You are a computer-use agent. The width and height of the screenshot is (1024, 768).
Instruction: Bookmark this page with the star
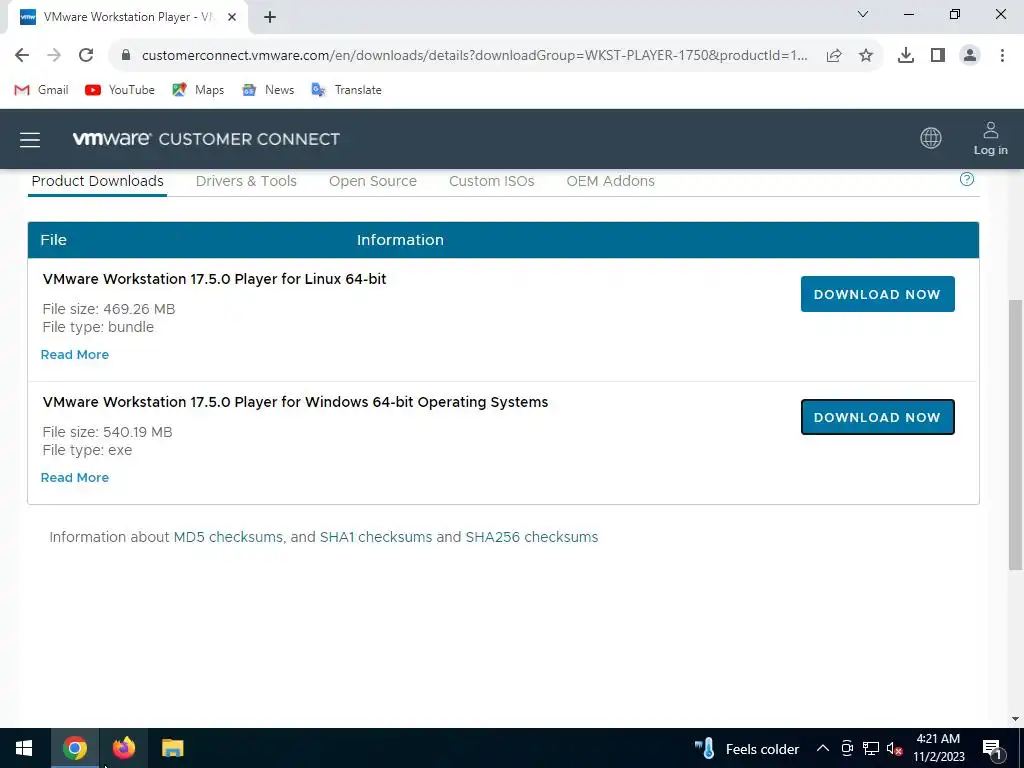(866, 56)
